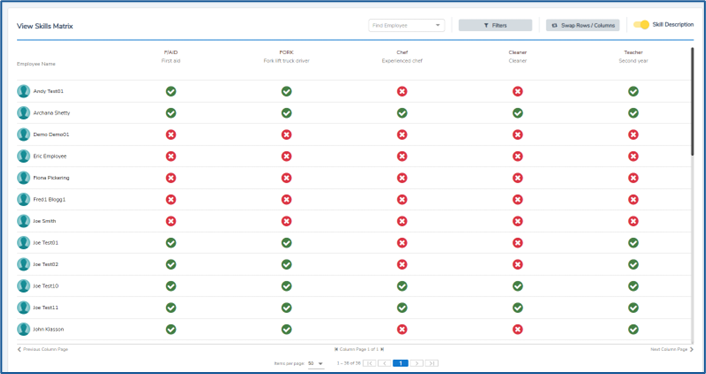Screen dimensions: 706x374
Task: Click the Chef column header
Action: click(402, 52)
